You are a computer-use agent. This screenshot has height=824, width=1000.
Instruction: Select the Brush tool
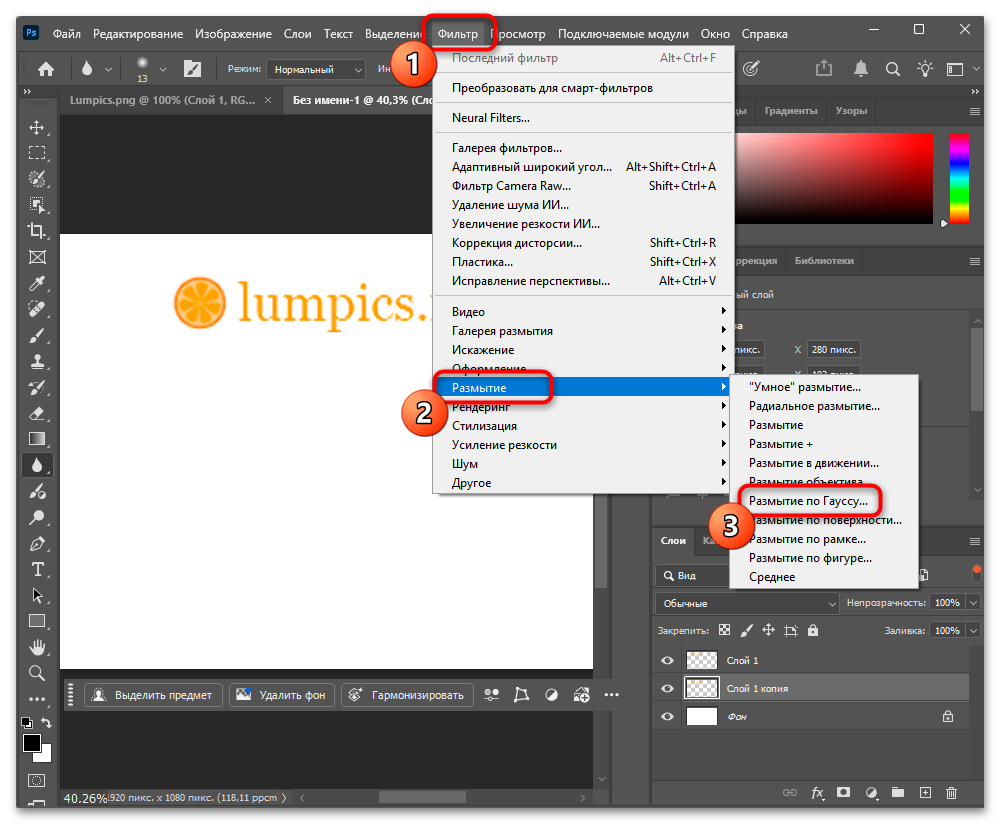tap(37, 335)
